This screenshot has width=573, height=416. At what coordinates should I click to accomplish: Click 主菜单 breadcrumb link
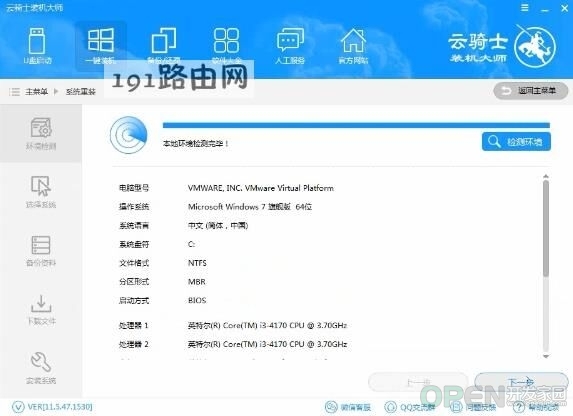click(37, 91)
